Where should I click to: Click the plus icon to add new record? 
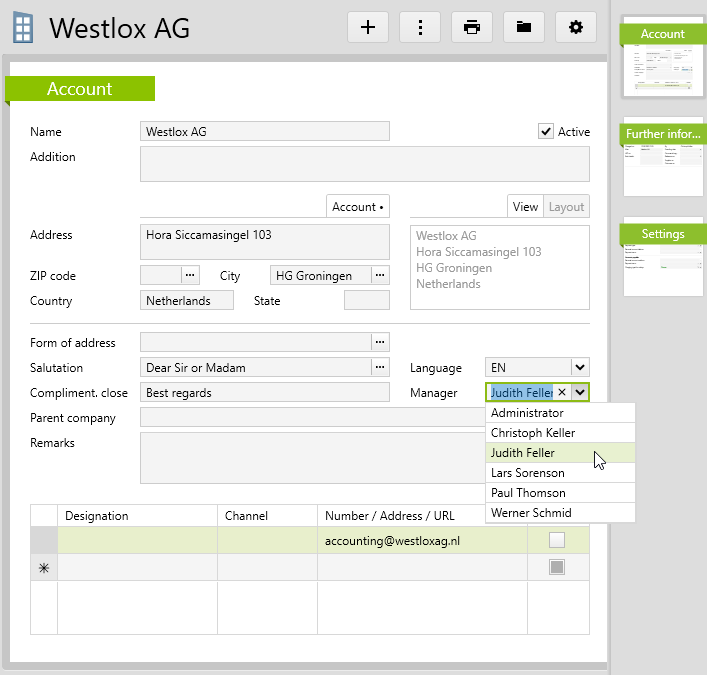tap(368, 28)
